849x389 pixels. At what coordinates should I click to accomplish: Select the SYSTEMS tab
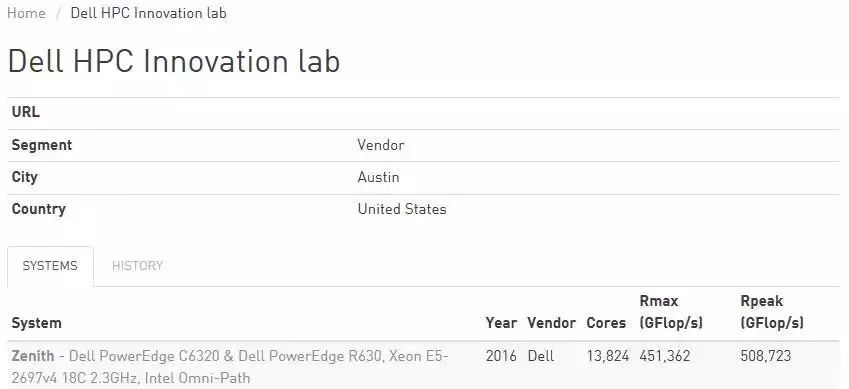click(x=50, y=266)
